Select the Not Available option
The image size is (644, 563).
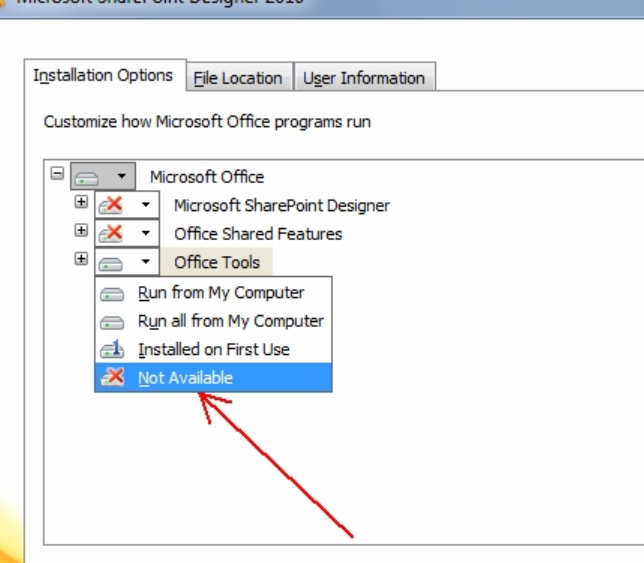point(213,377)
